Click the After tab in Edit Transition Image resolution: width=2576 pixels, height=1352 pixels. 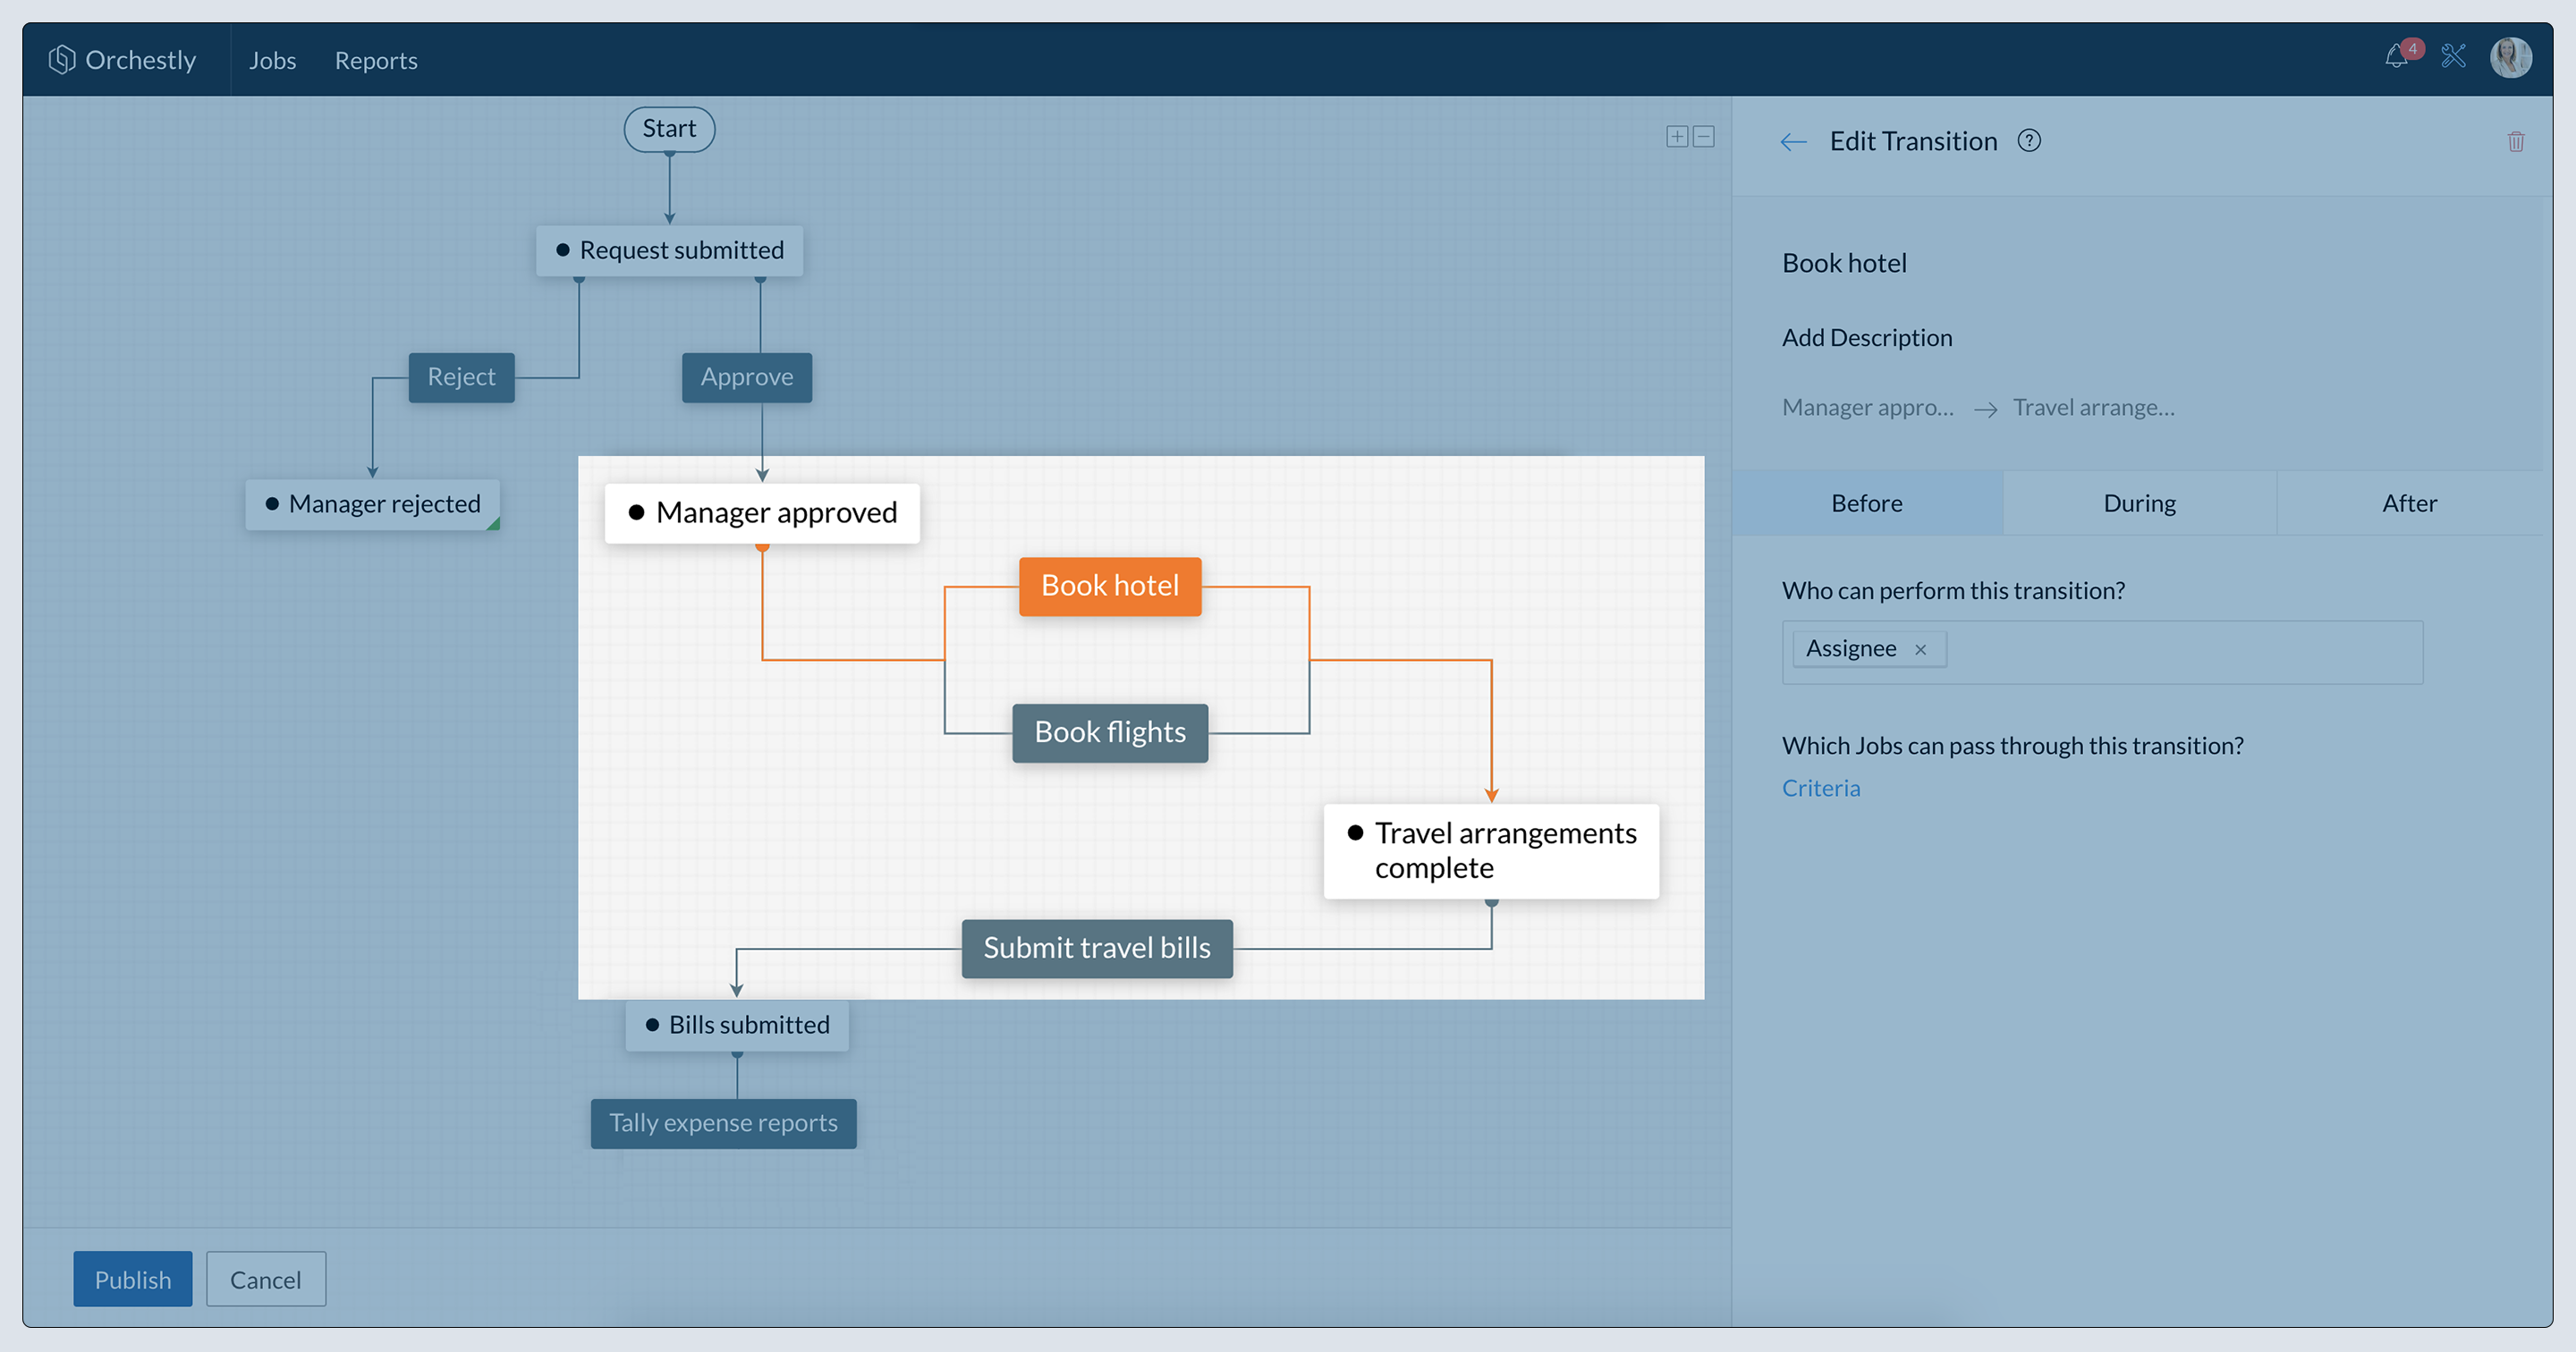point(2409,503)
